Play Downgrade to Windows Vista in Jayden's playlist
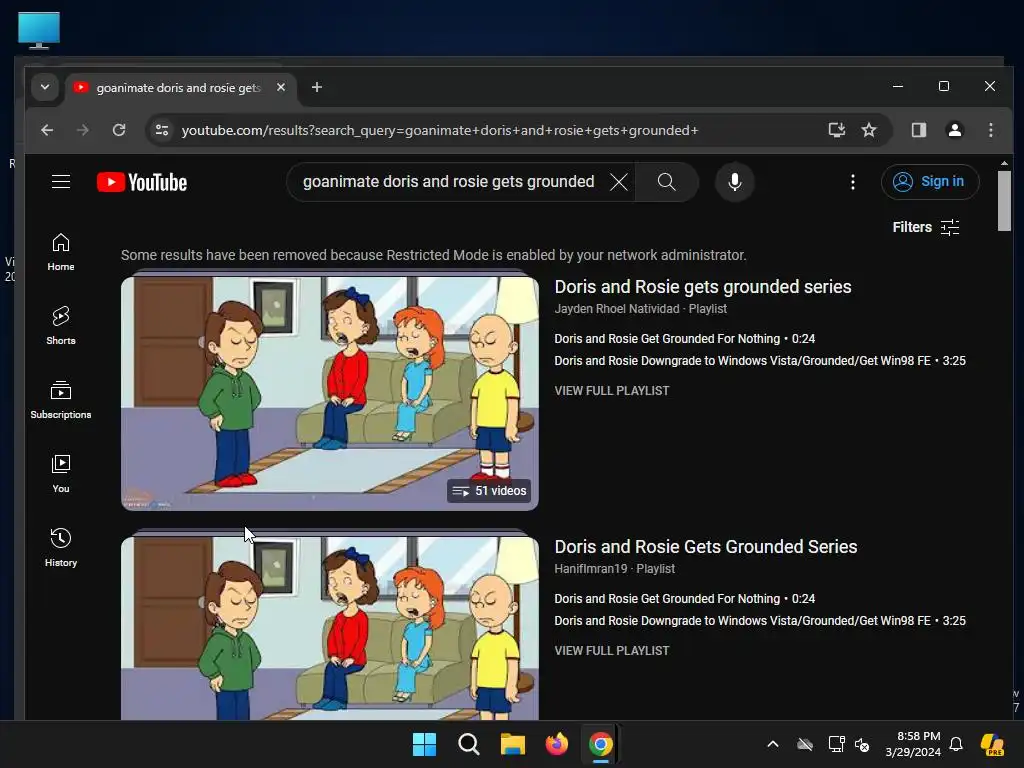Viewport: 1024px width, 768px height. click(760, 361)
